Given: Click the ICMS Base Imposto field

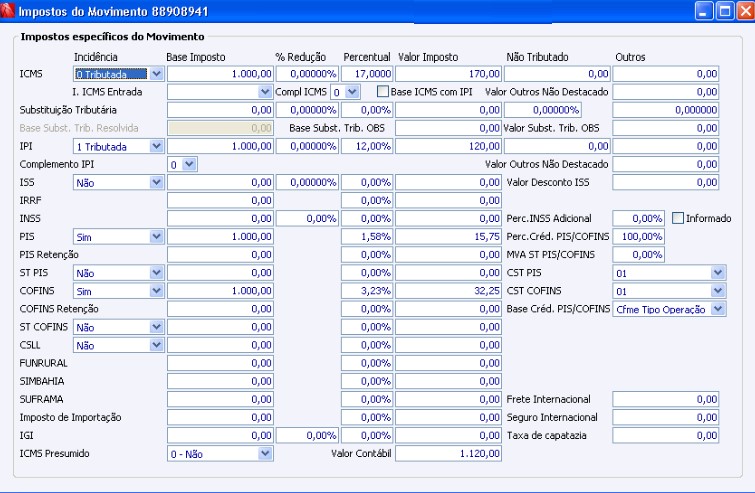Looking at the screenshot, I should pyautogui.click(x=221, y=74).
